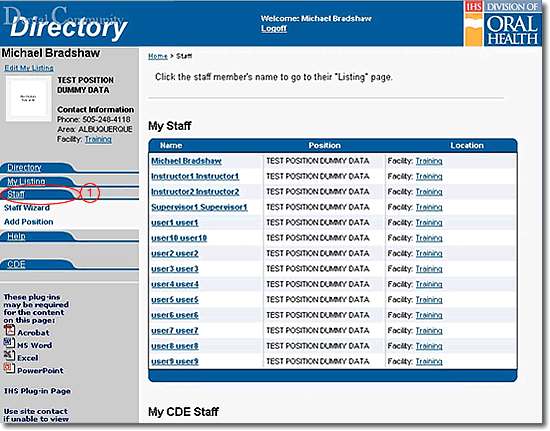Click Training facility link in user5's row
The width and height of the screenshot is (550, 431).
[429, 300]
